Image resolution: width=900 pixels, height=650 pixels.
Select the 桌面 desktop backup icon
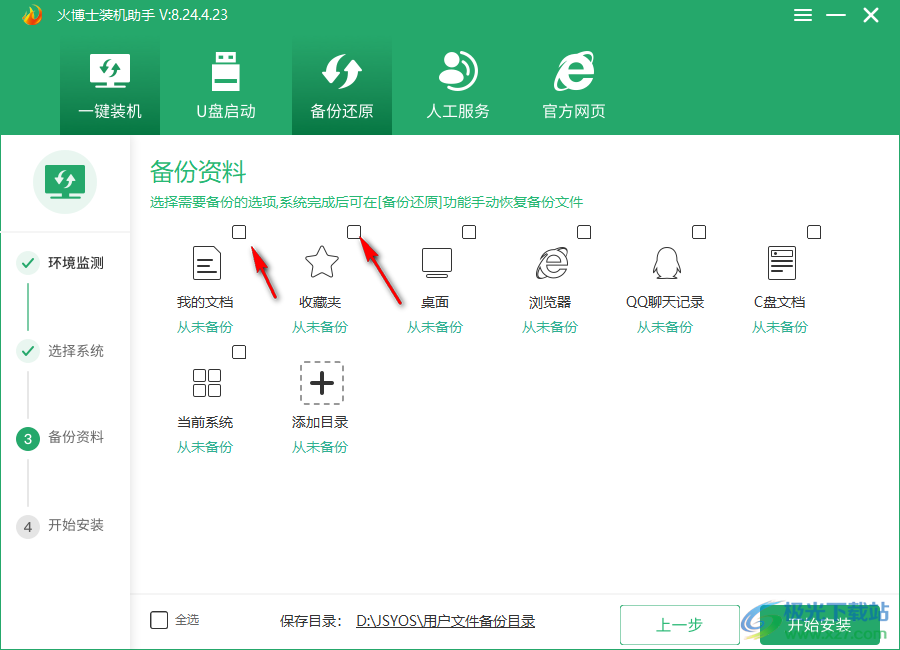tap(436, 263)
